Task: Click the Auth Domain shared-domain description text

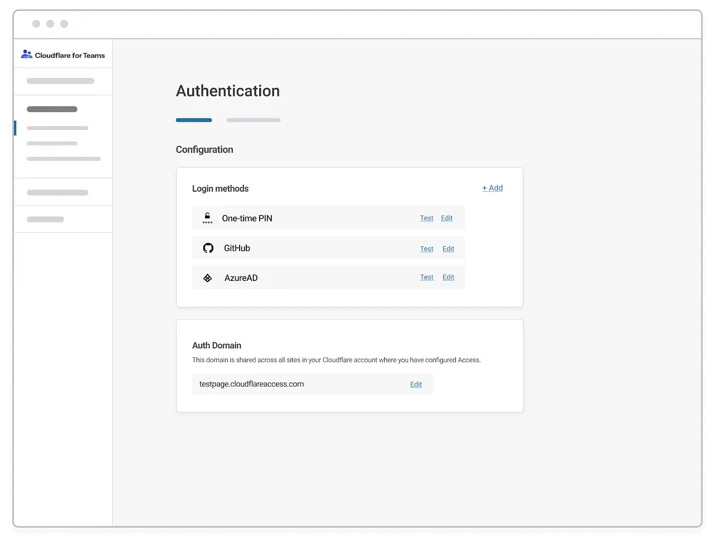Action: (x=336, y=360)
